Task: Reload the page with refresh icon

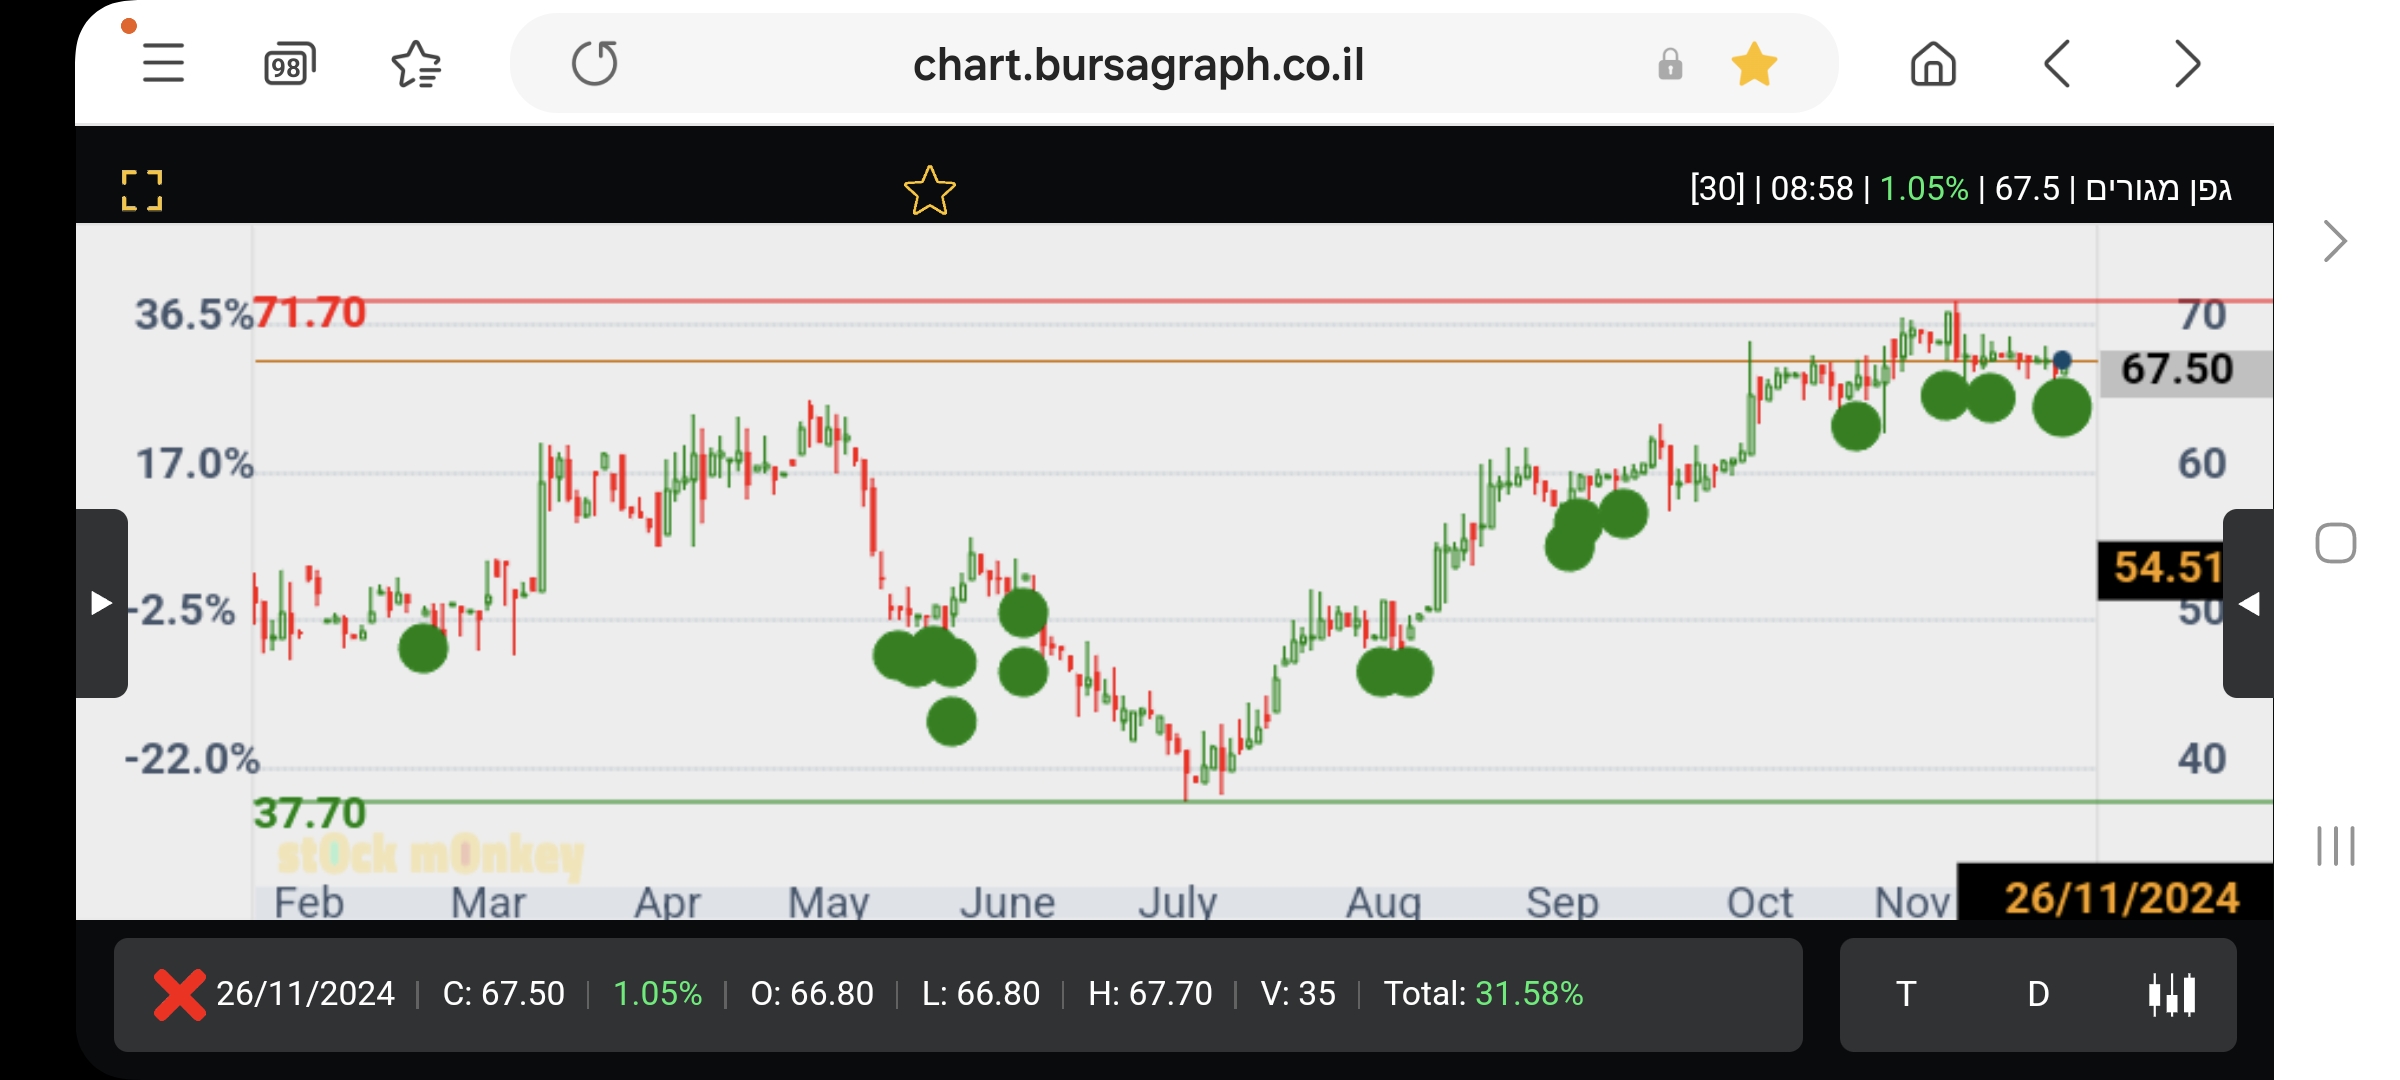Action: (595, 64)
